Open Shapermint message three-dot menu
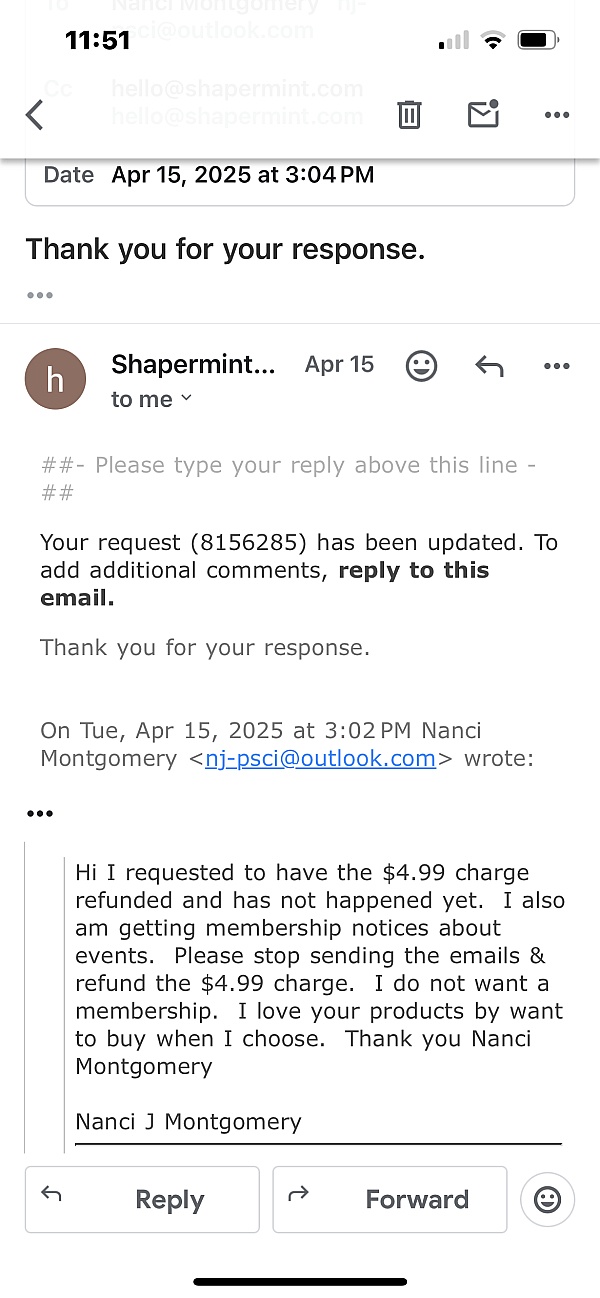Viewport: 600px width, 1298px height. (x=556, y=366)
